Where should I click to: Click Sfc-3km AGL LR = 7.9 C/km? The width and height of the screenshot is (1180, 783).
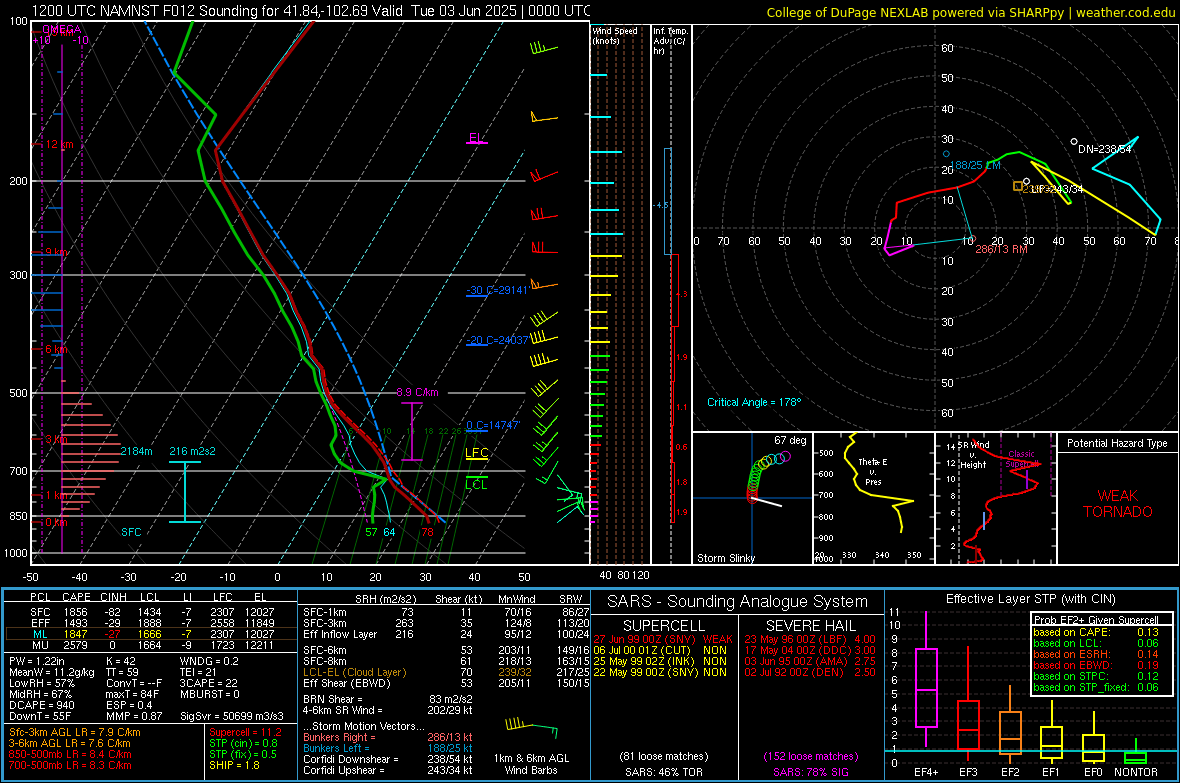(75, 732)
